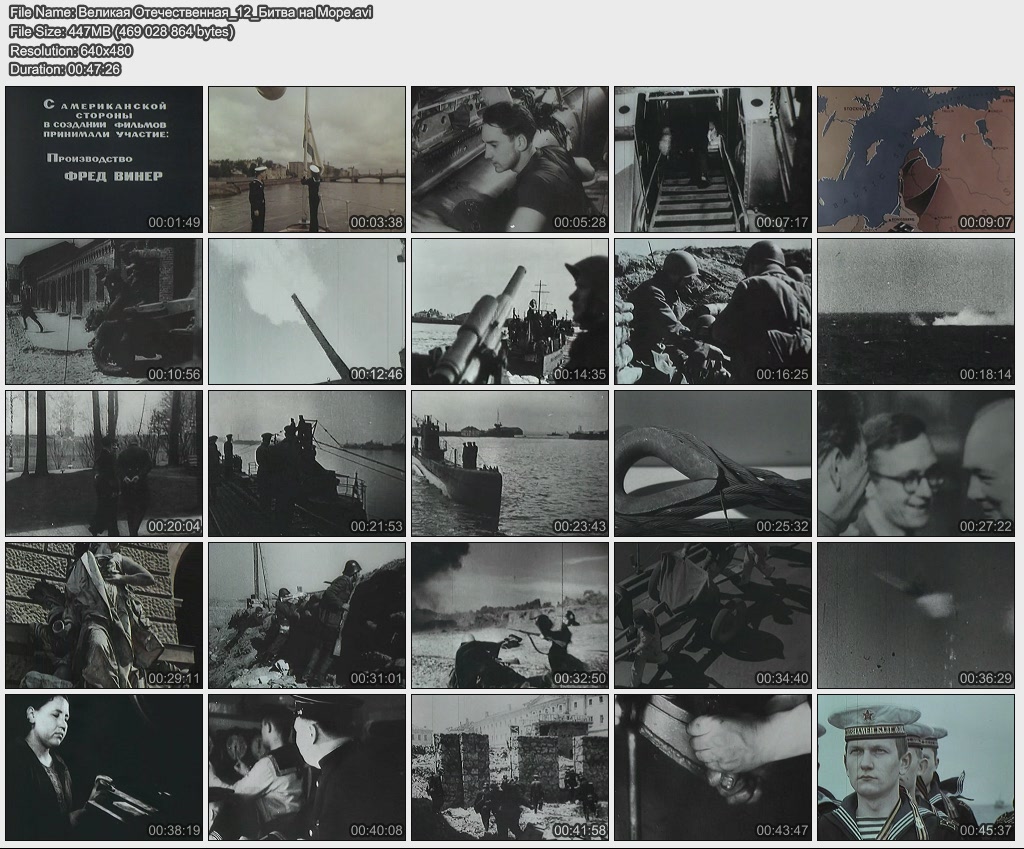Open the 00:45:37 color frame of sailors

(x=916, y=767)
